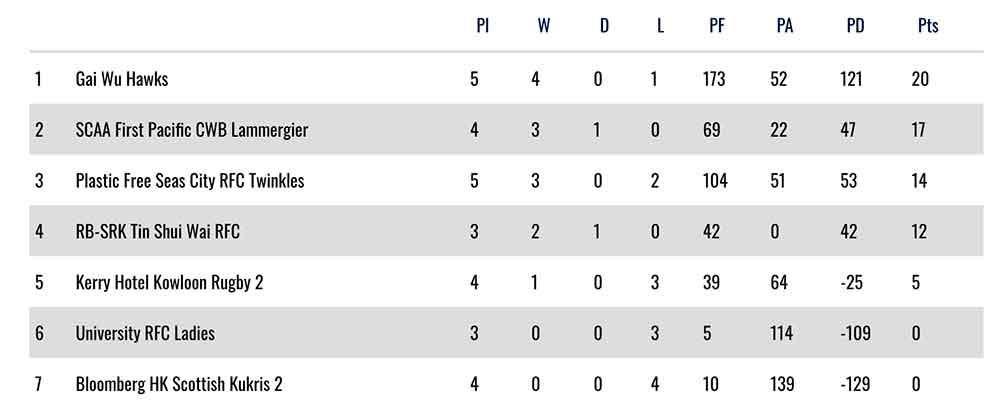1000x417 pixels.
Task: Click the L losses column header
Action: [x=660, y=27]
